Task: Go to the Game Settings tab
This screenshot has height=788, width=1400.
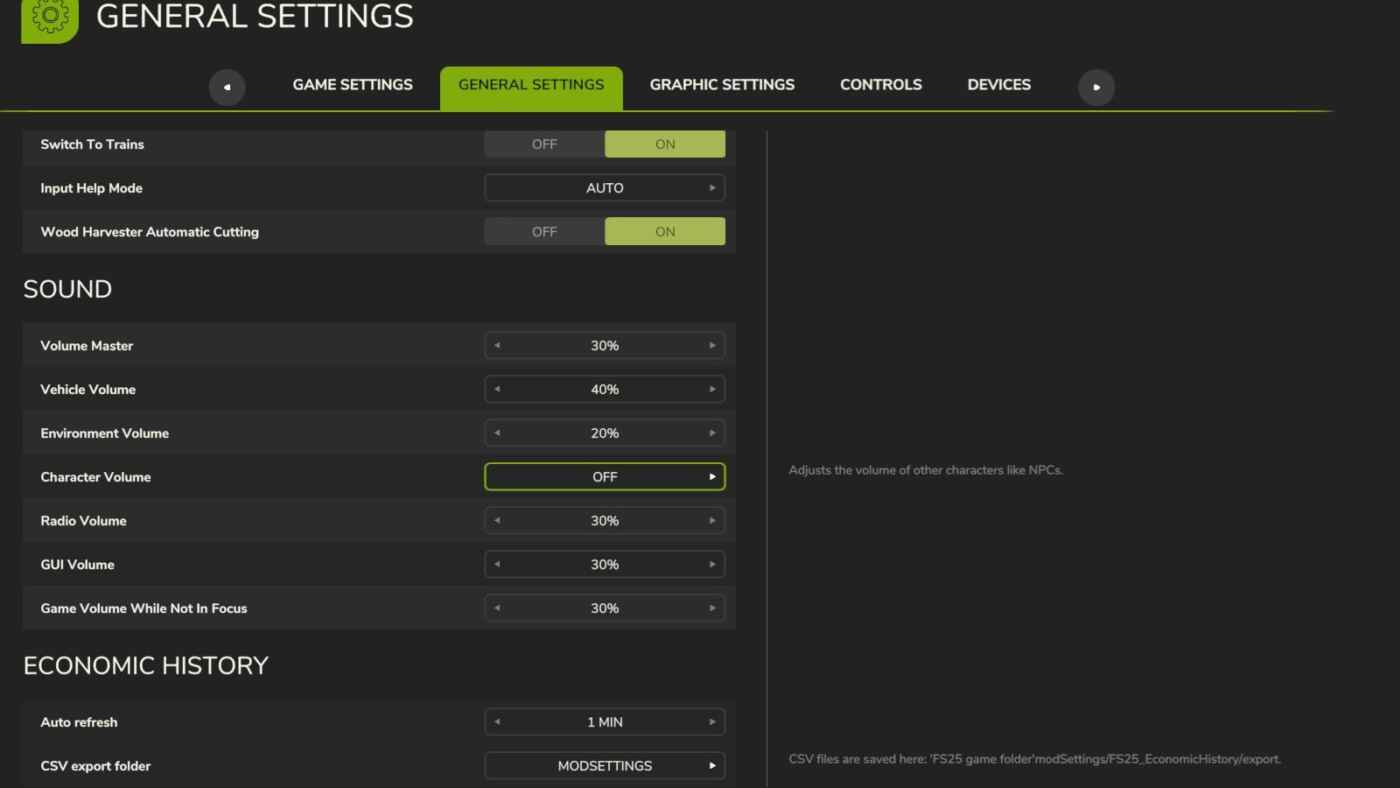Action: (x=352, y=85)
